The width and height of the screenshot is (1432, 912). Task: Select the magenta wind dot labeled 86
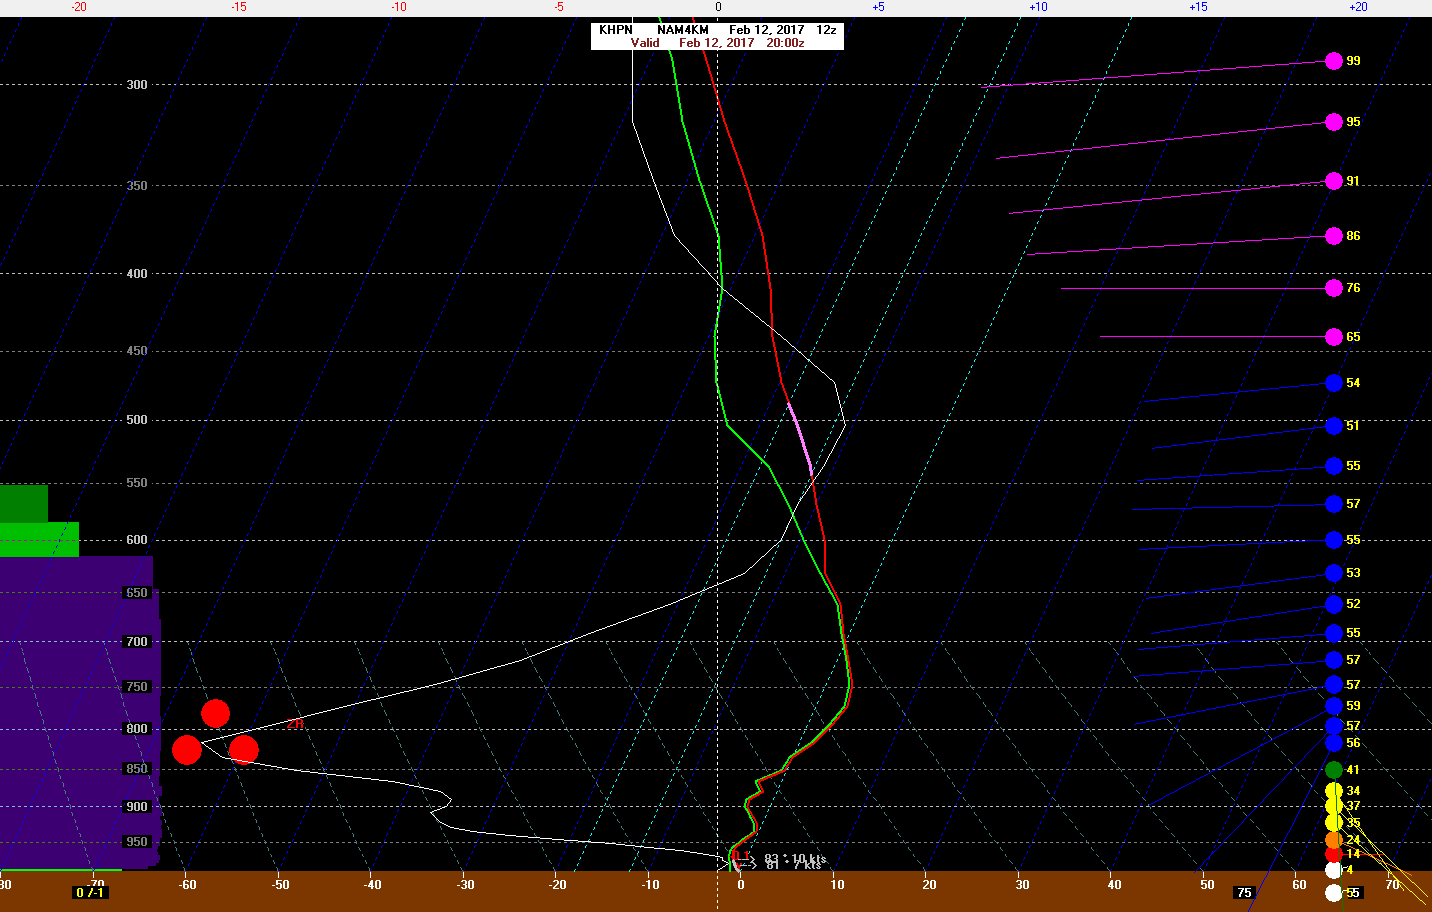pyautogui.click(x=1333, y=236)
